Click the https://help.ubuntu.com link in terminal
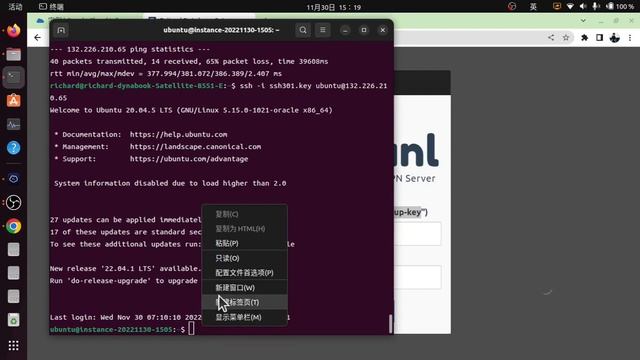 (x=178, y=134)
